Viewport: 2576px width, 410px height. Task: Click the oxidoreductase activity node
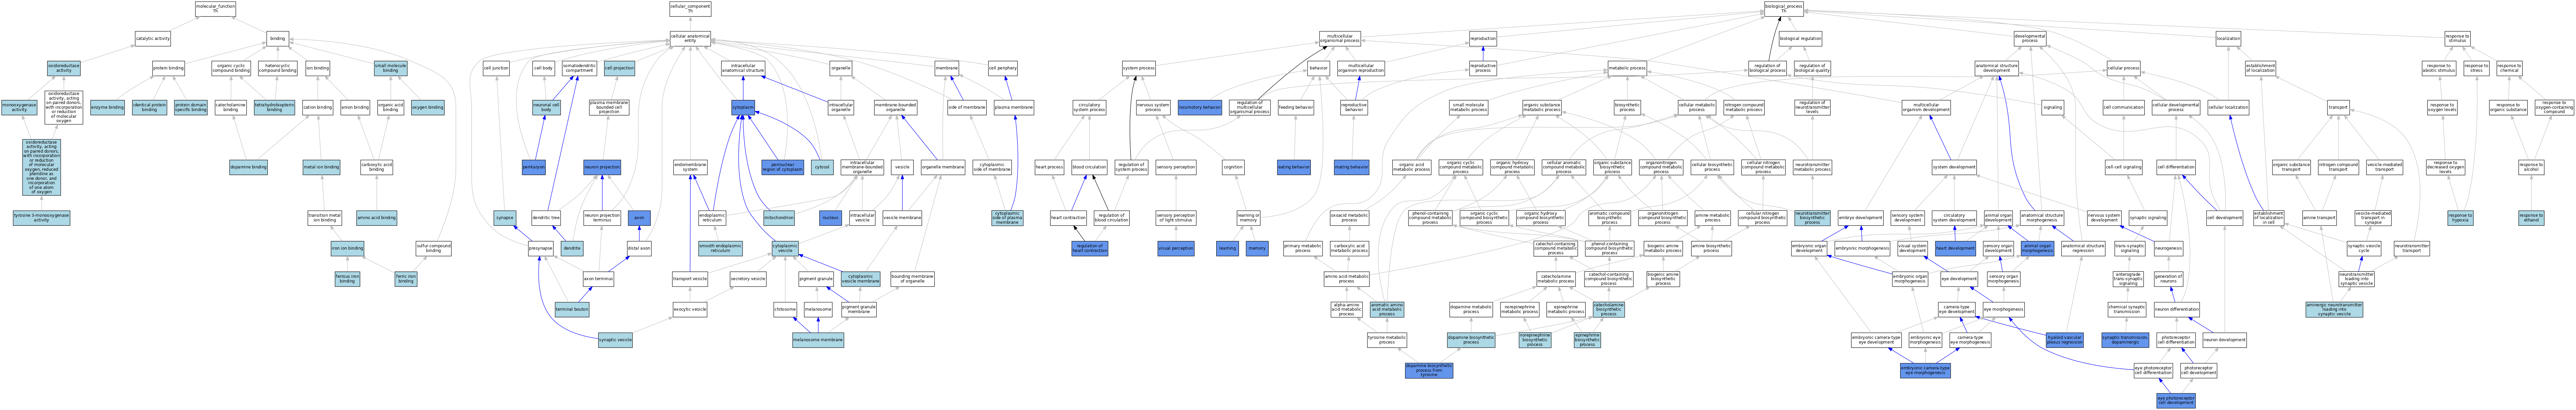point(64,69)
